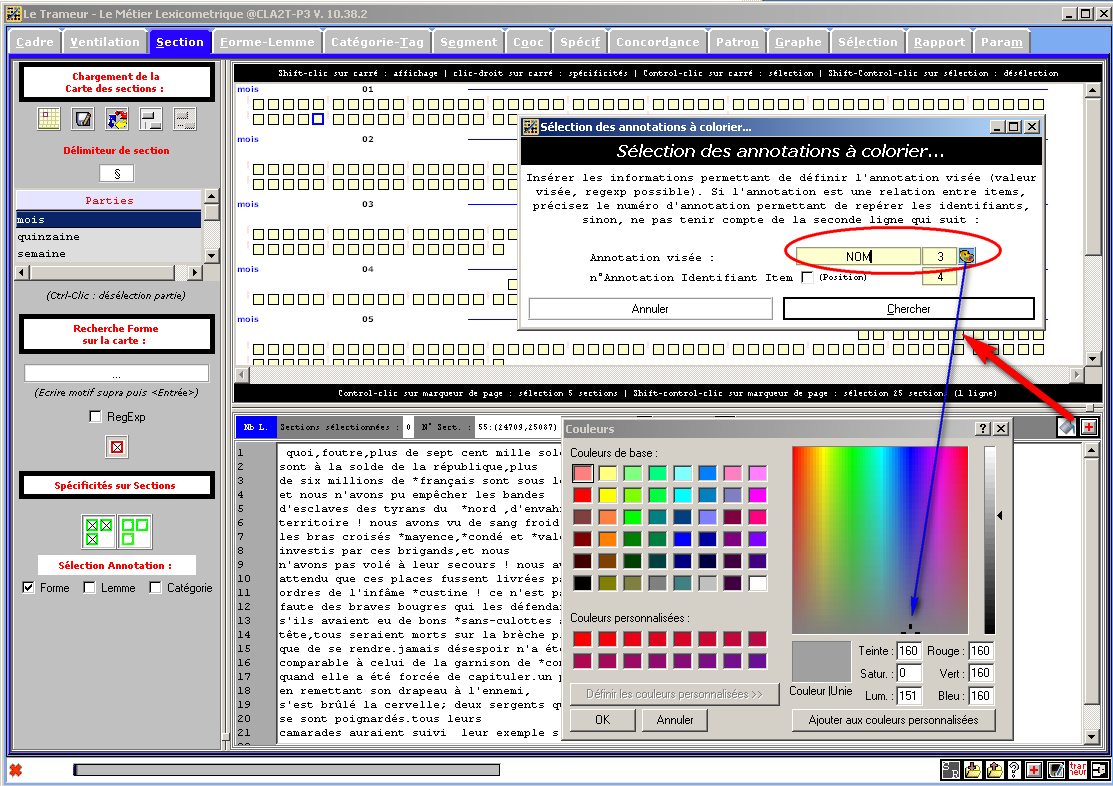1113x786 pixels.
Task: Click the empty green squares icon
Action: (135, 532)
